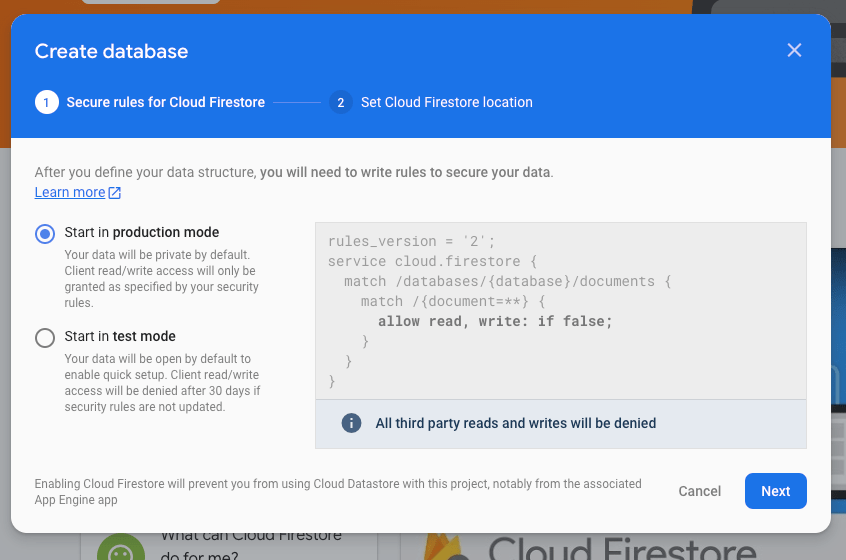Go to Secure rules for Cloud Firestore step
Screen dimensions: 846x560
pyautogui.click(x=165, y=102)
